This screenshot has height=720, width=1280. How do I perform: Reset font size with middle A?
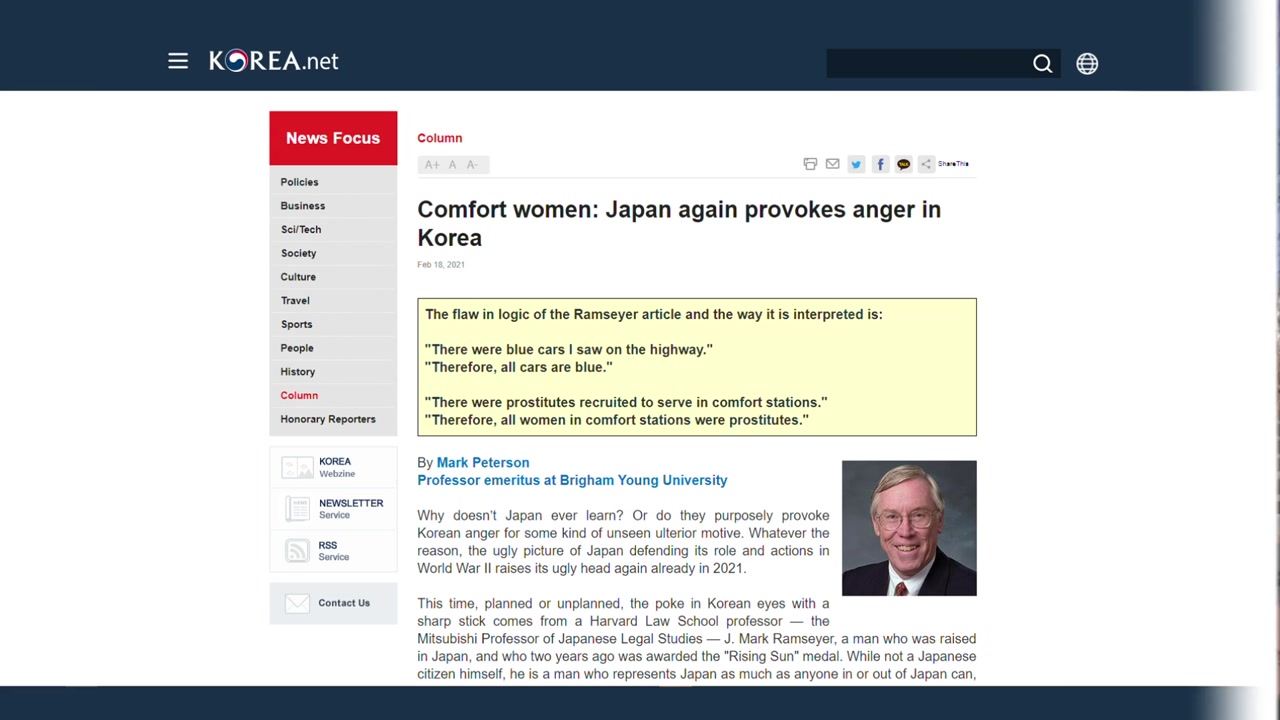coord(452,165)
